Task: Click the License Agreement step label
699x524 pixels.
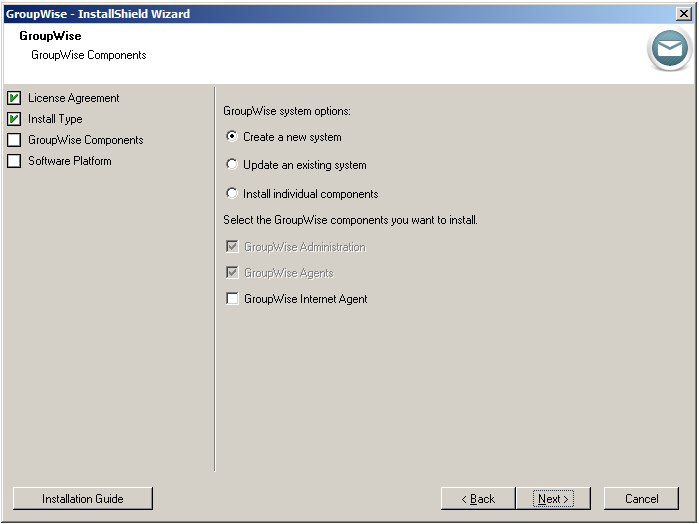Action: coord(73,98)
